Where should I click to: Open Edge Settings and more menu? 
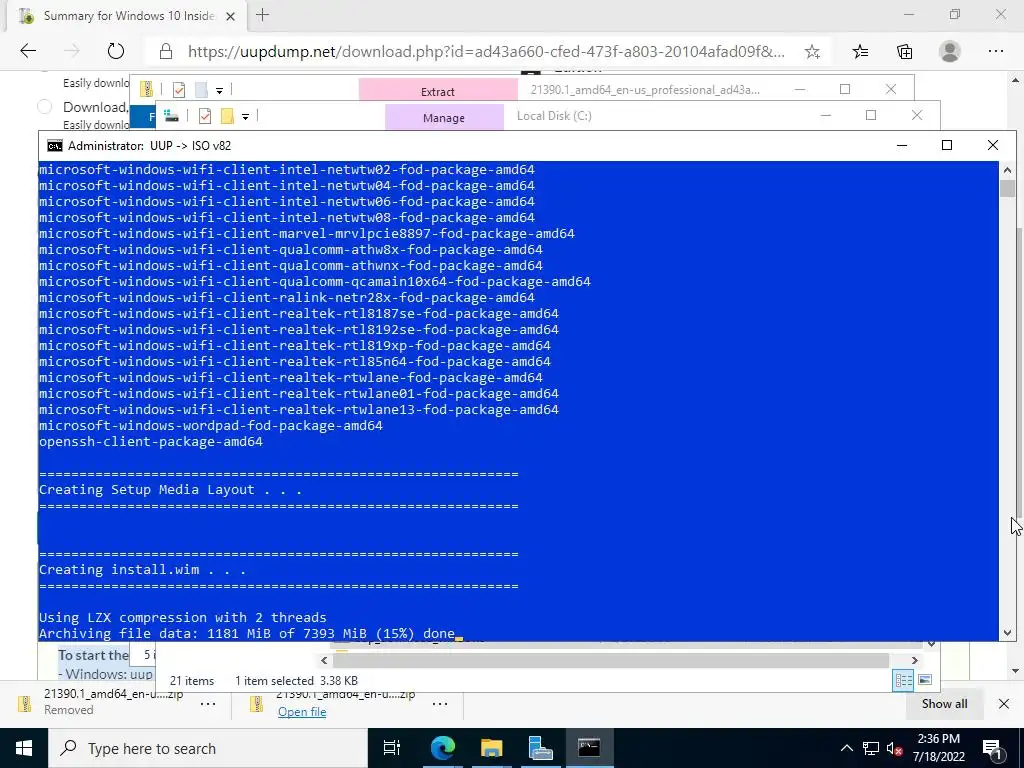point(995,52)
